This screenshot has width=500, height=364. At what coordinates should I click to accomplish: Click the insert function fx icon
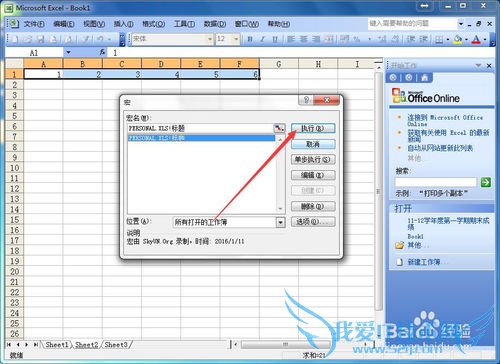pos(102,52)
